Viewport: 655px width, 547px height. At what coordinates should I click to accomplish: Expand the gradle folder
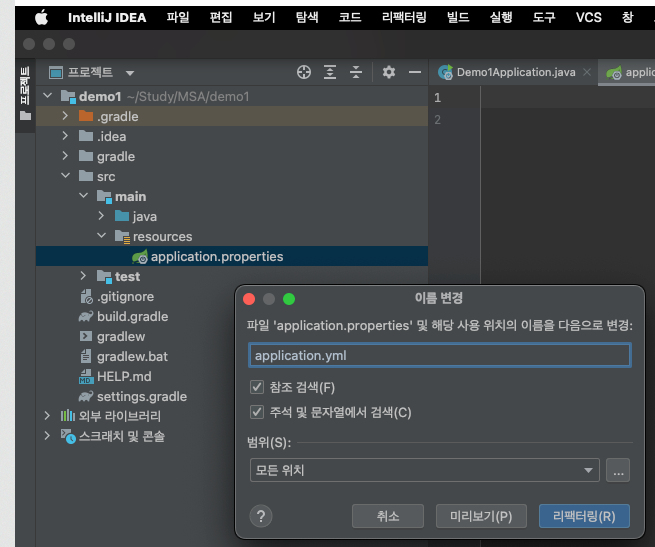[x=65, y=156]
